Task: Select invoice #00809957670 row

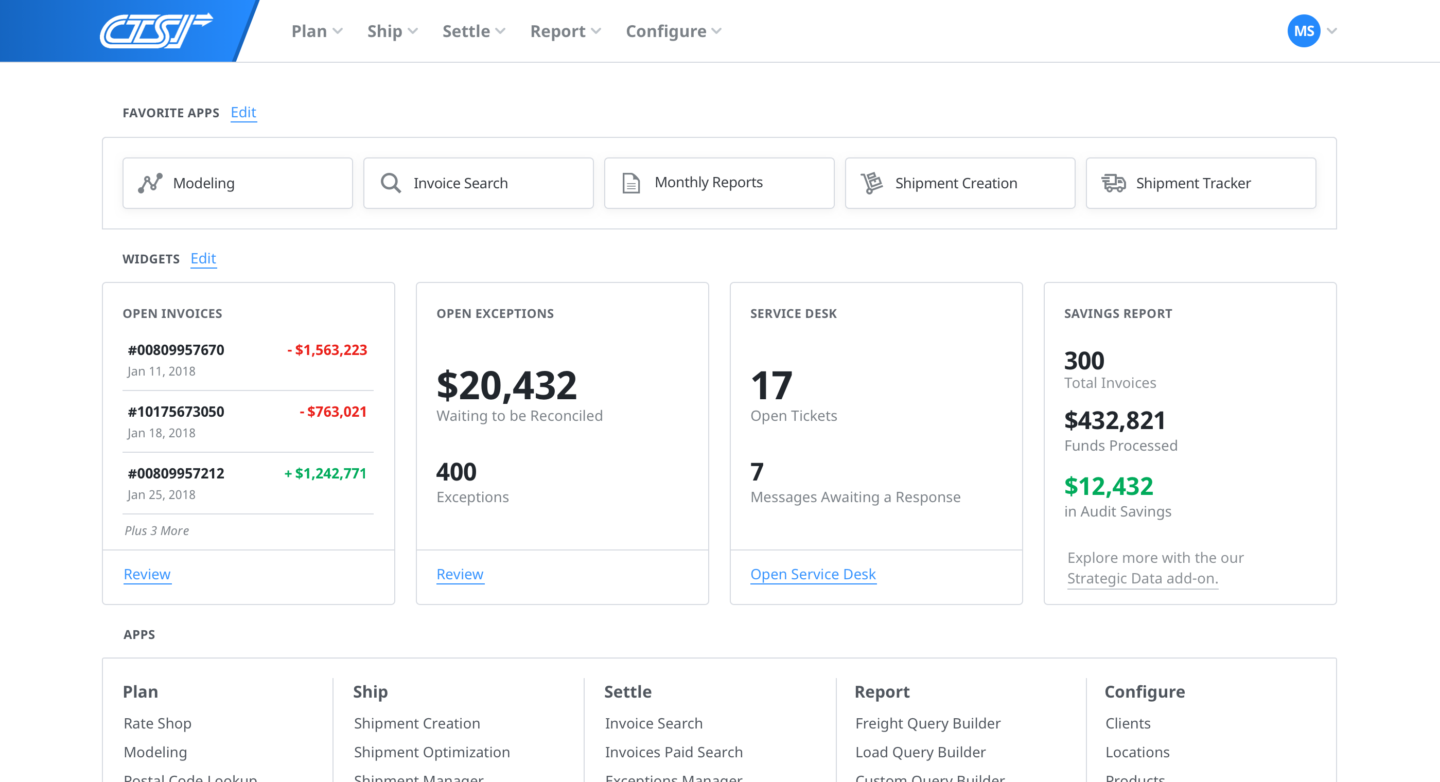Action: tap(247, 359)
